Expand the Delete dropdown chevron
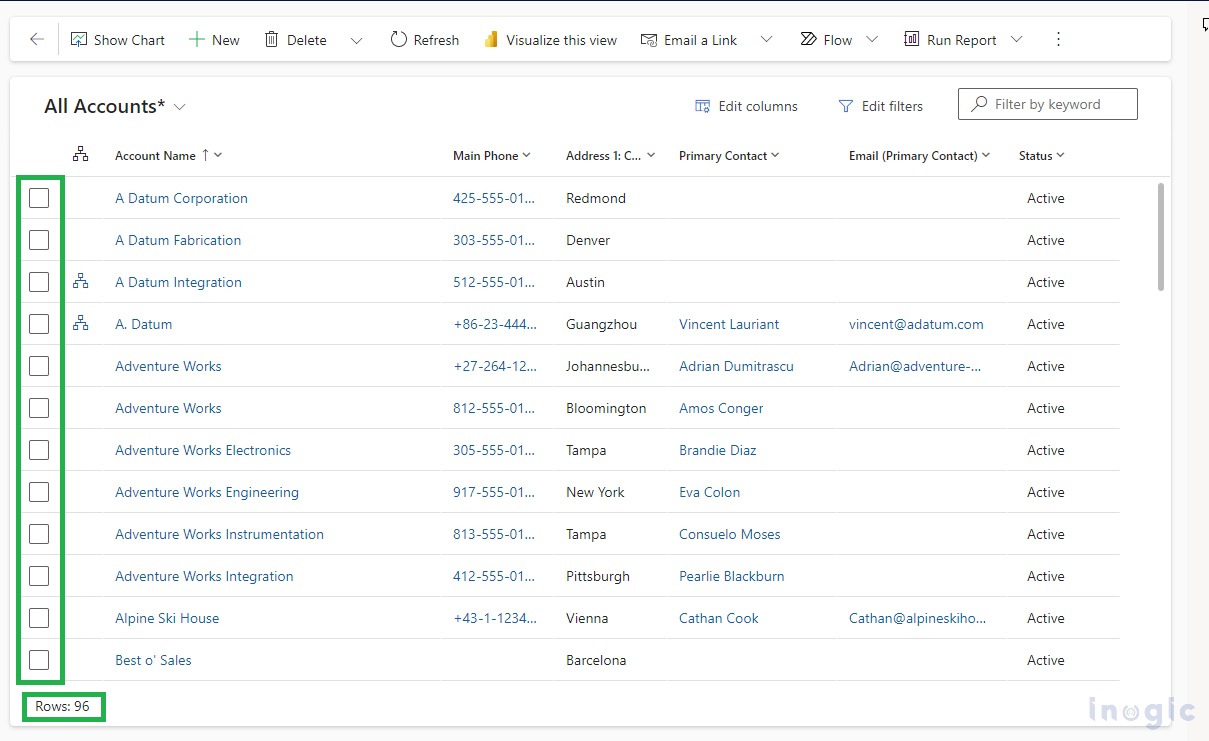The width and height of the screenshot is (1209, 741). tap(357, 41)
